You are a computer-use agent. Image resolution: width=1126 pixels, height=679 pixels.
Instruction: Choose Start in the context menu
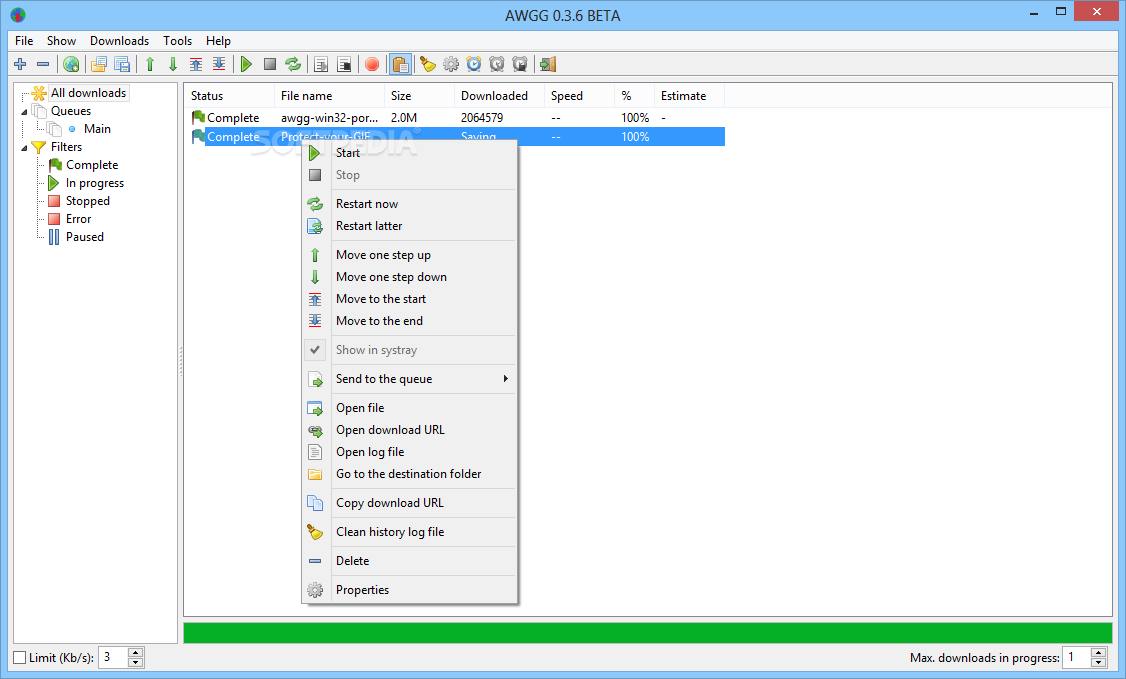click(409, 153)
